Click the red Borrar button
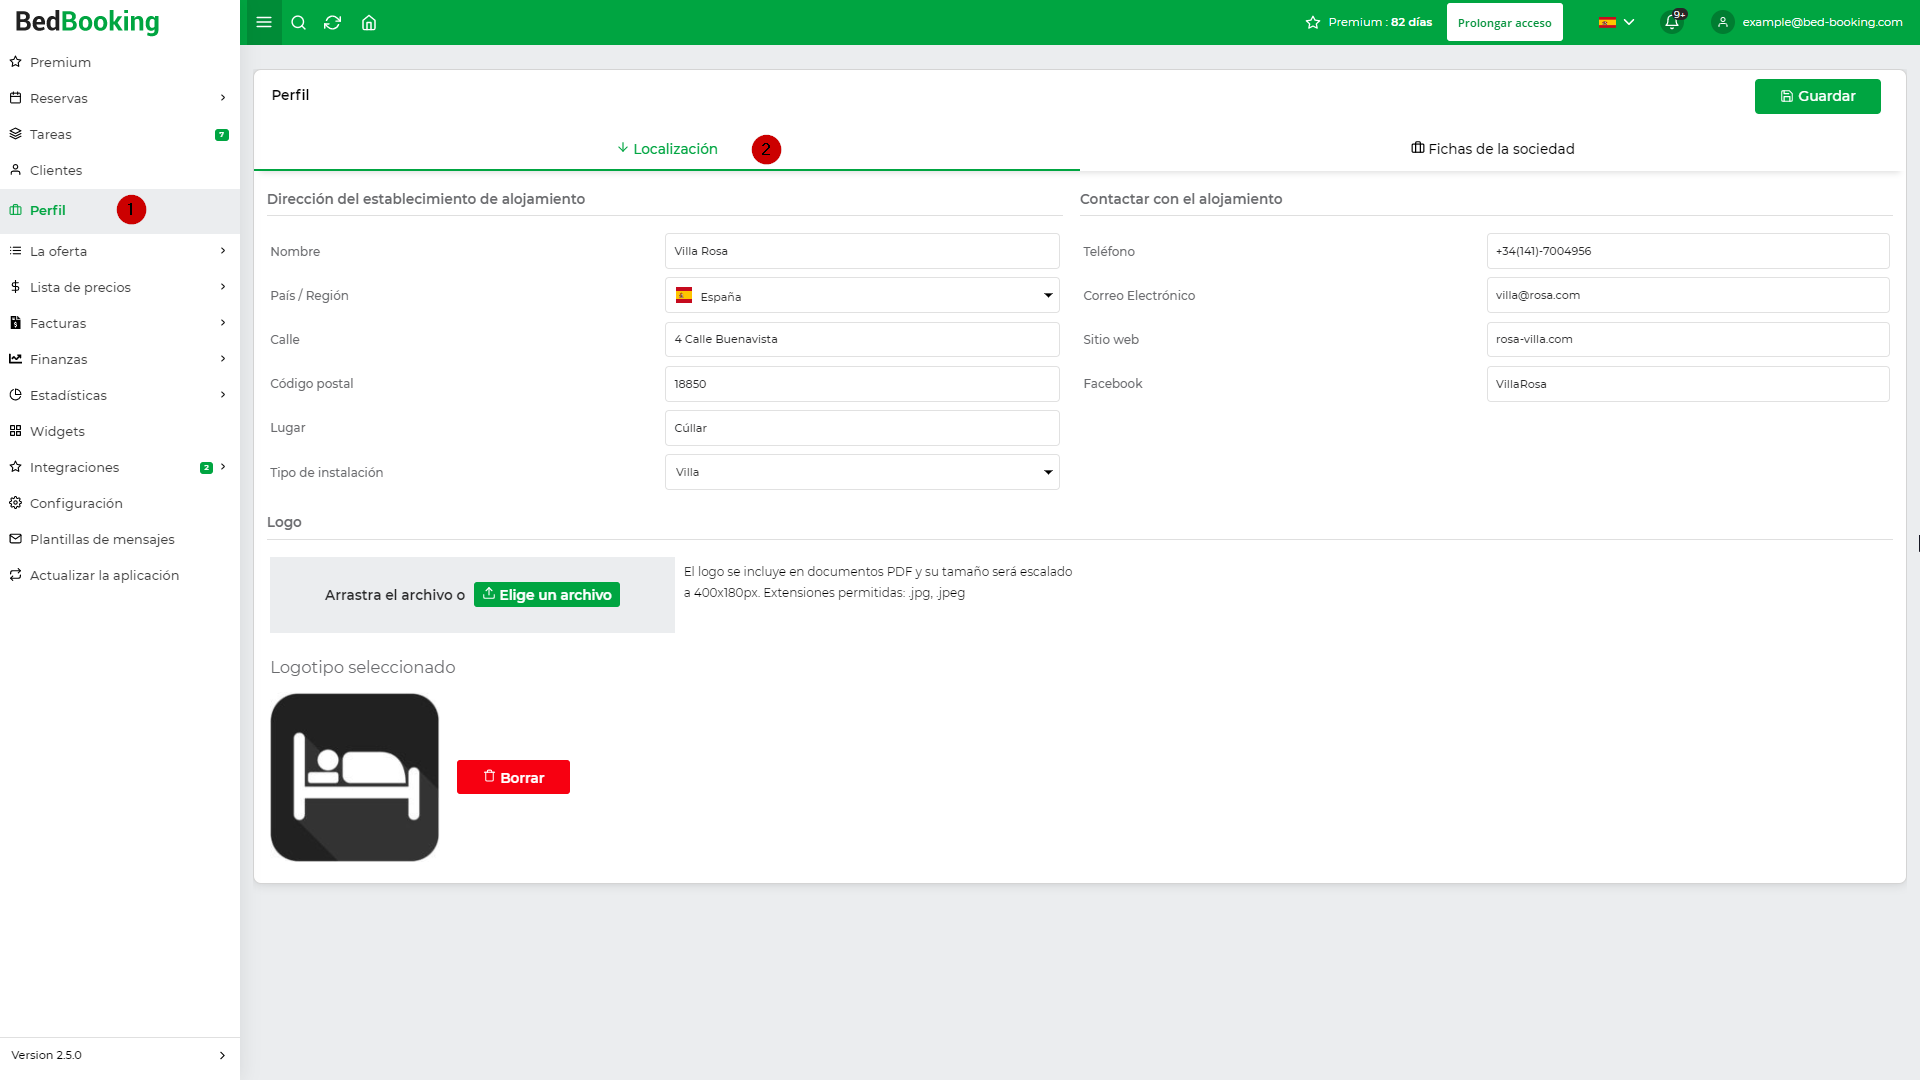The width and height of the screenshot is (1920, 1080). [513, 777]
